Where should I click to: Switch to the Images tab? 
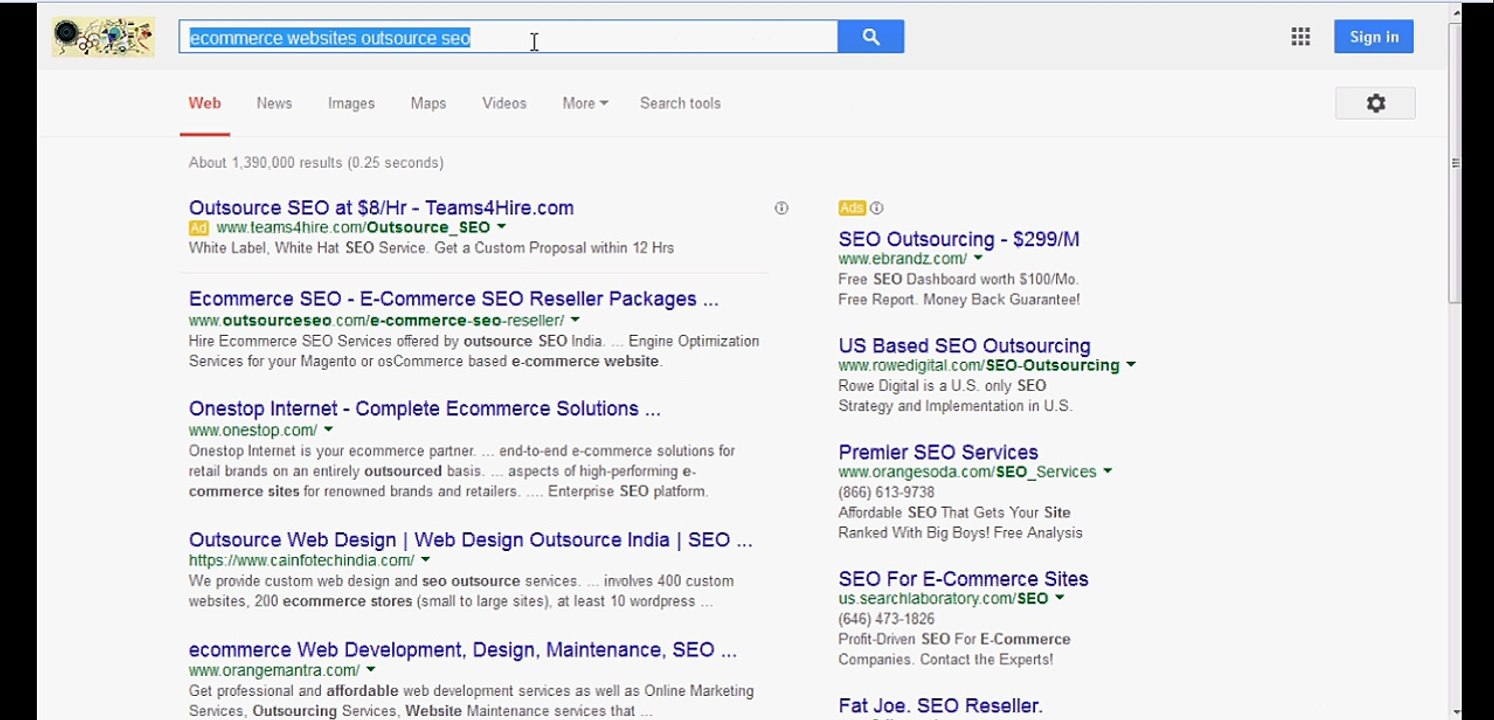click(351, 103)
